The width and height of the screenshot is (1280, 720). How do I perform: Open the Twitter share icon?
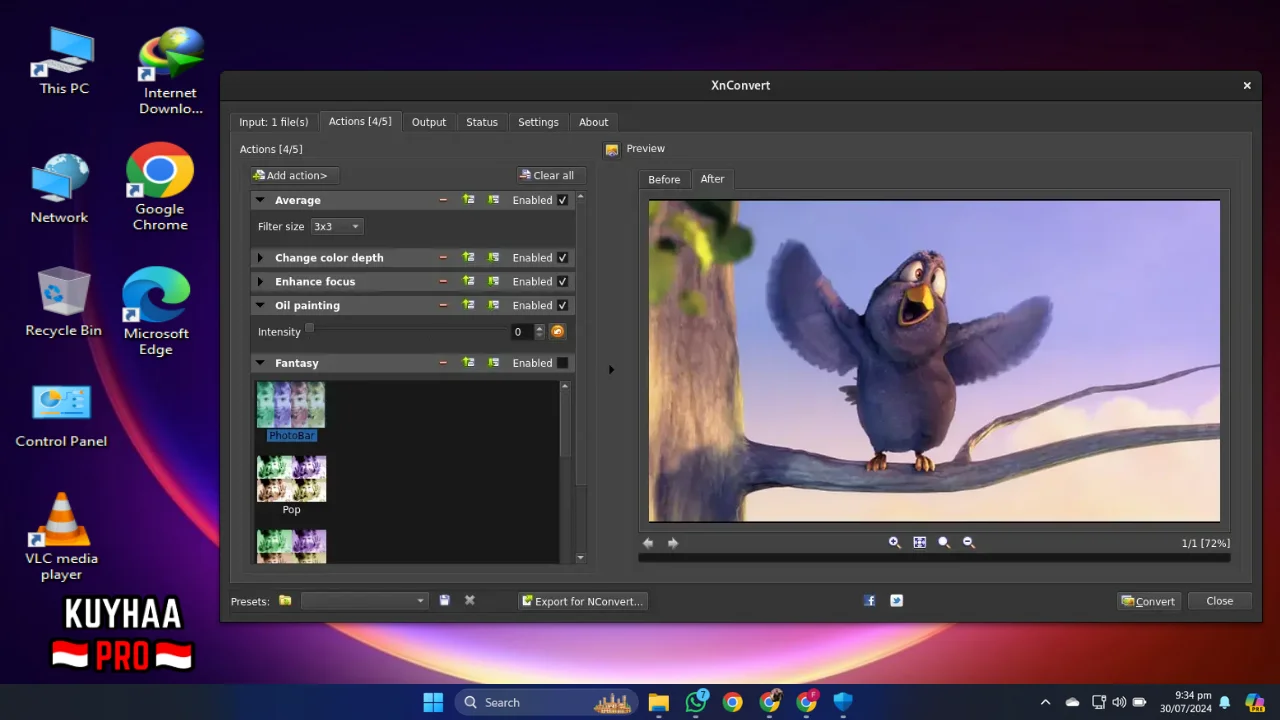pos(897,601)
